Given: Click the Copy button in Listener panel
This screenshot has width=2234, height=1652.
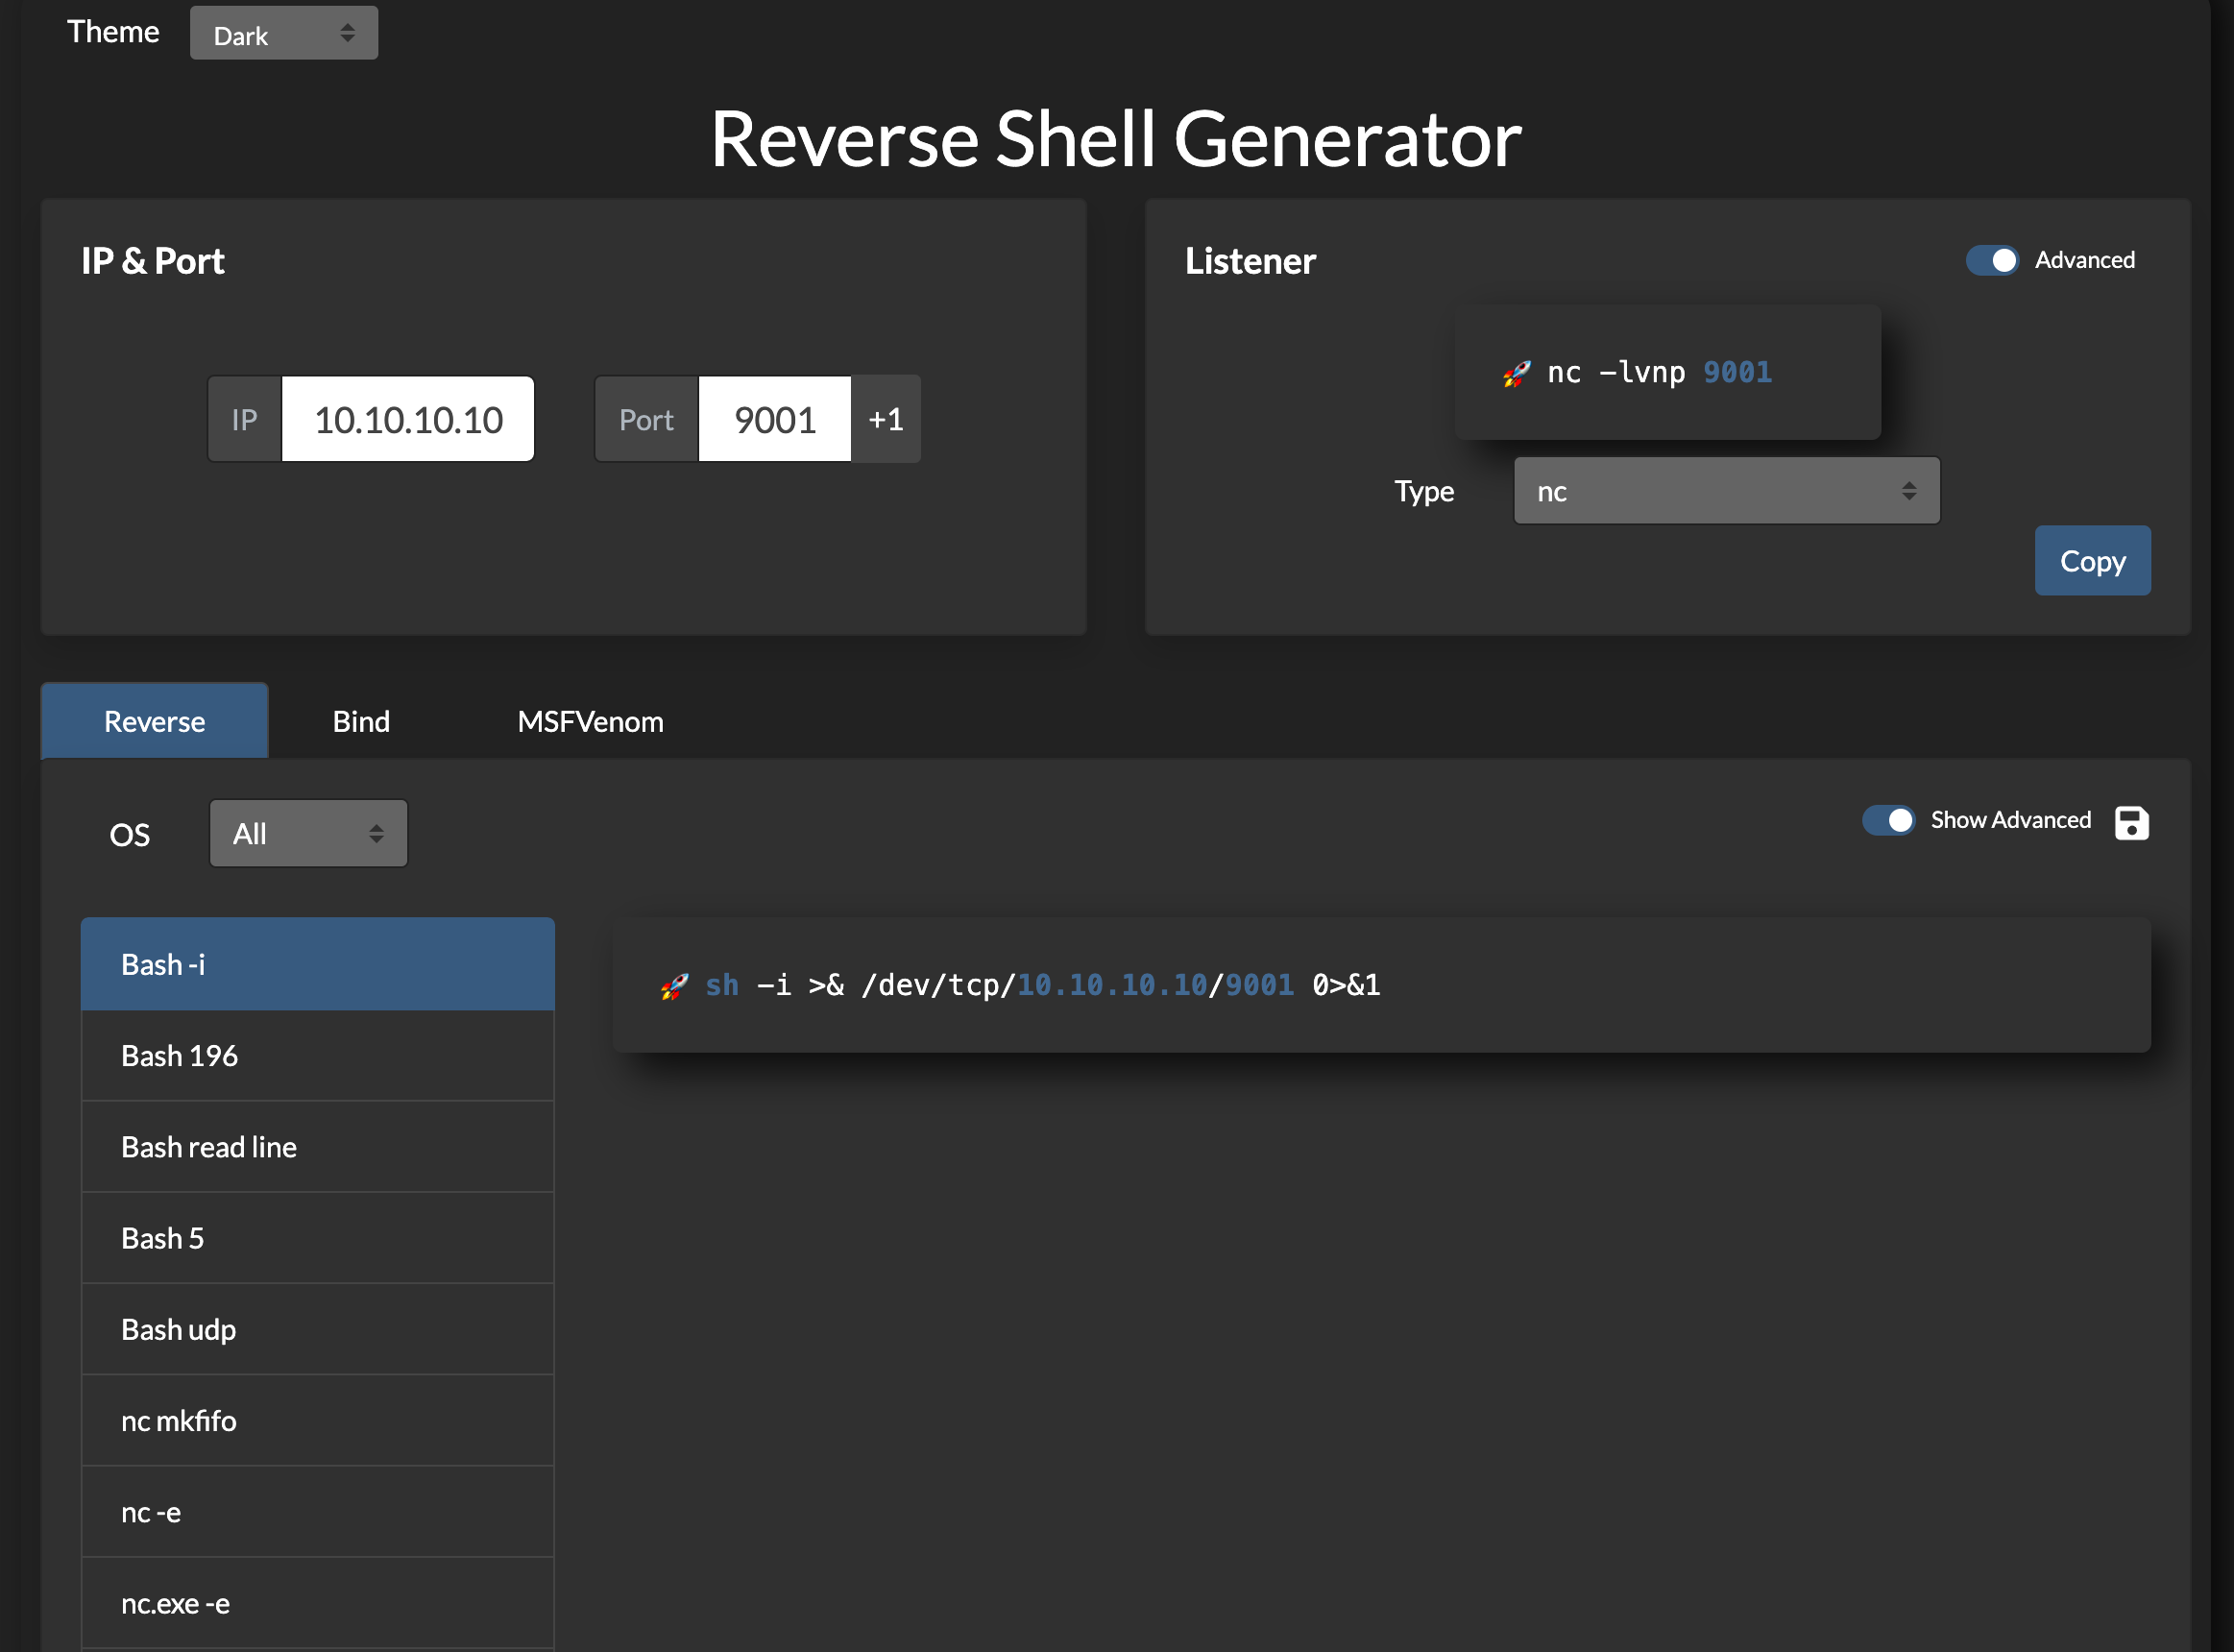Looking at the screenshot, I should tap(2092, 561).
